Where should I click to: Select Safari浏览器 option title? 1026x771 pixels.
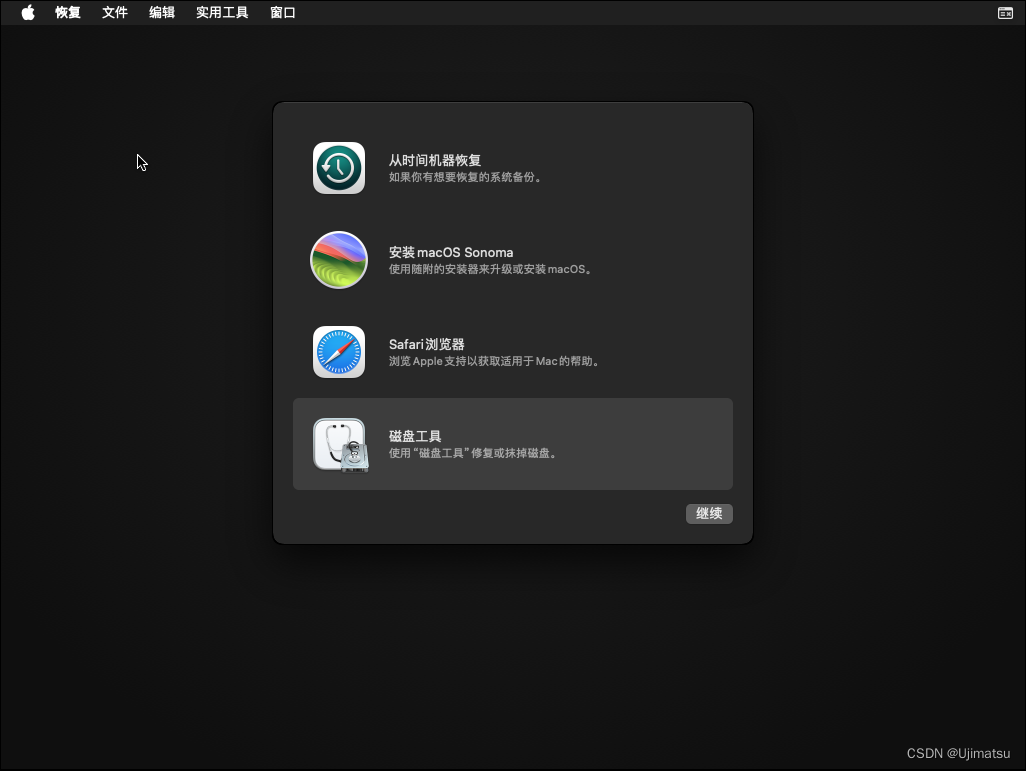427,344
